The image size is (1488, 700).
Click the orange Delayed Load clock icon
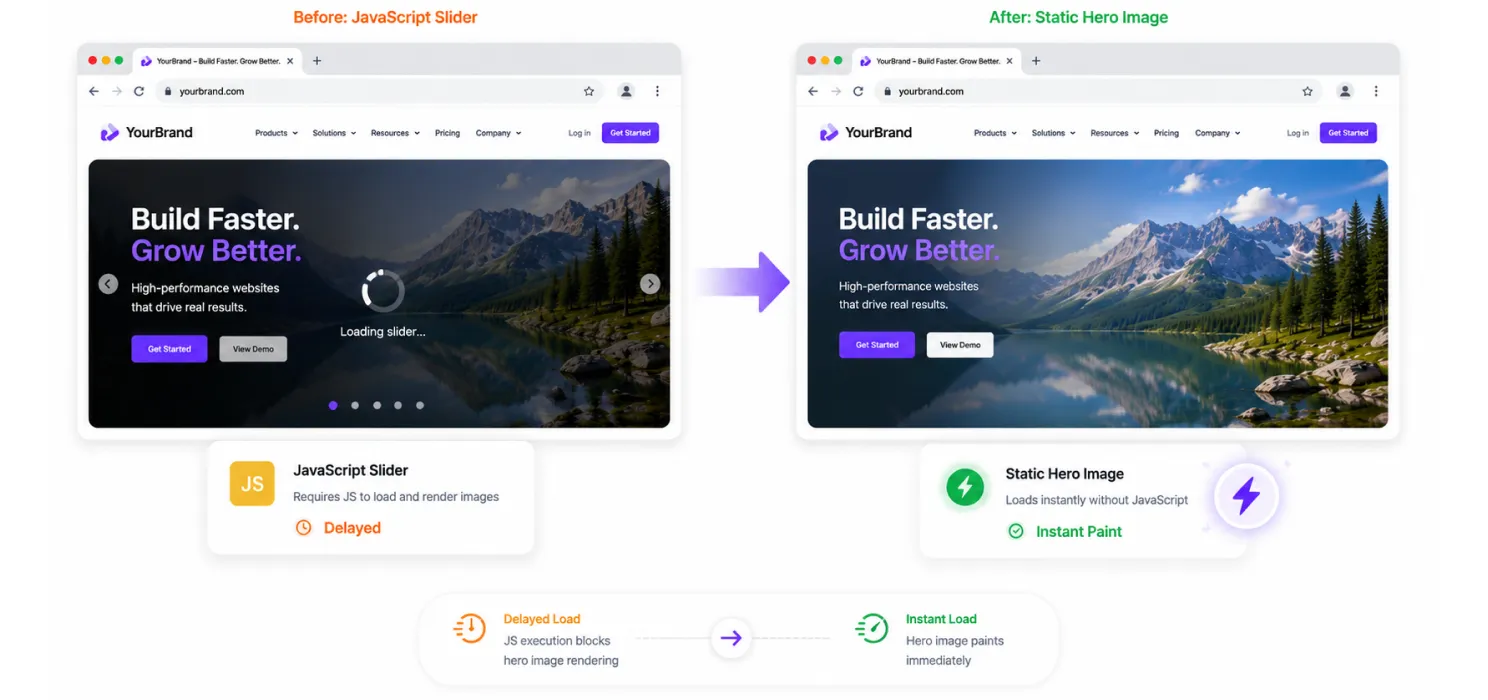click(x=470, y=628)
